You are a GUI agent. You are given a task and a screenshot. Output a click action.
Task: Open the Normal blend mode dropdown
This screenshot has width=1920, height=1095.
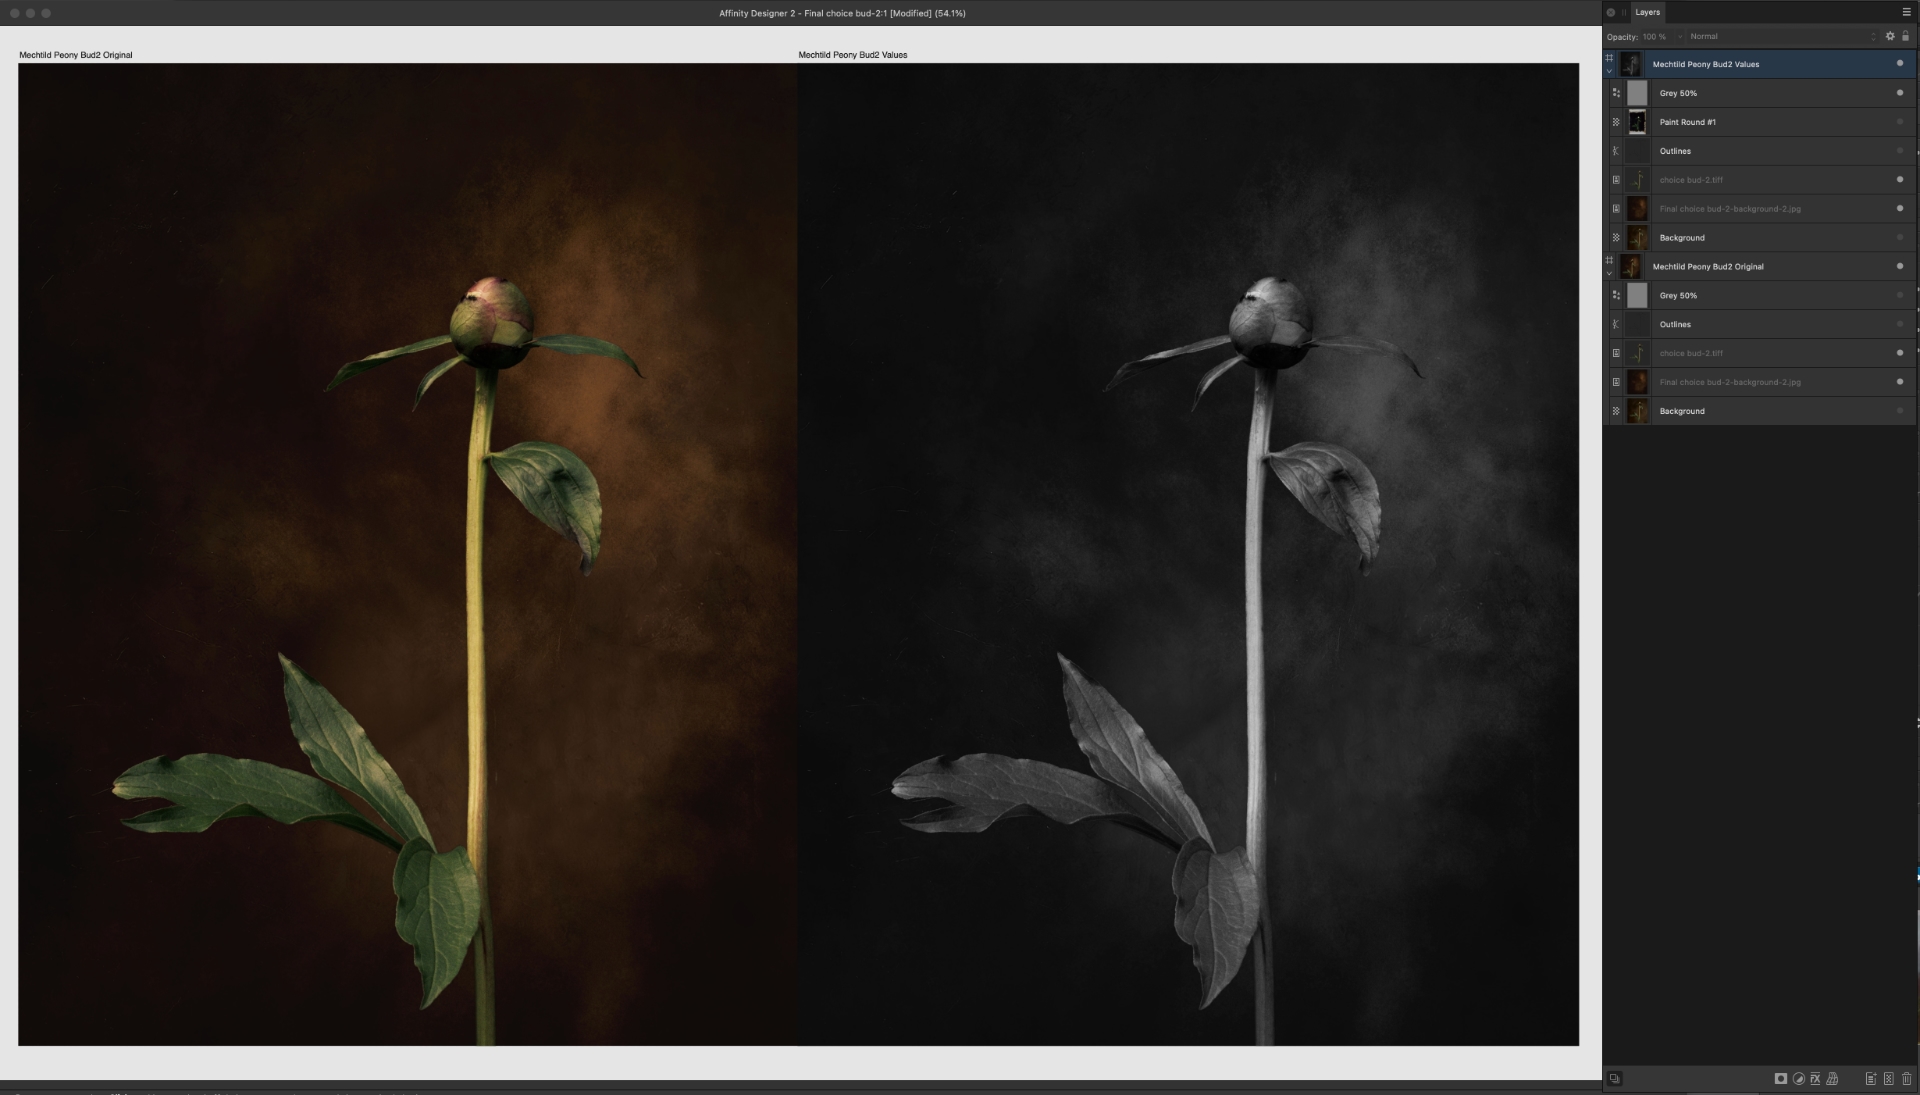(1783, 36)
